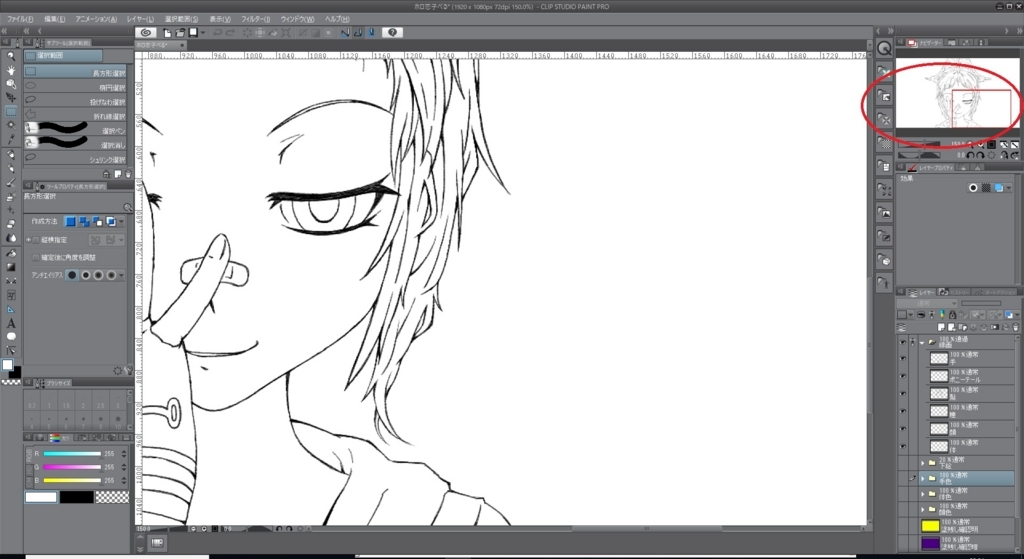Select the Eyedropper tool
This screenshot has height=559, width=1024.
click(11, 138)
